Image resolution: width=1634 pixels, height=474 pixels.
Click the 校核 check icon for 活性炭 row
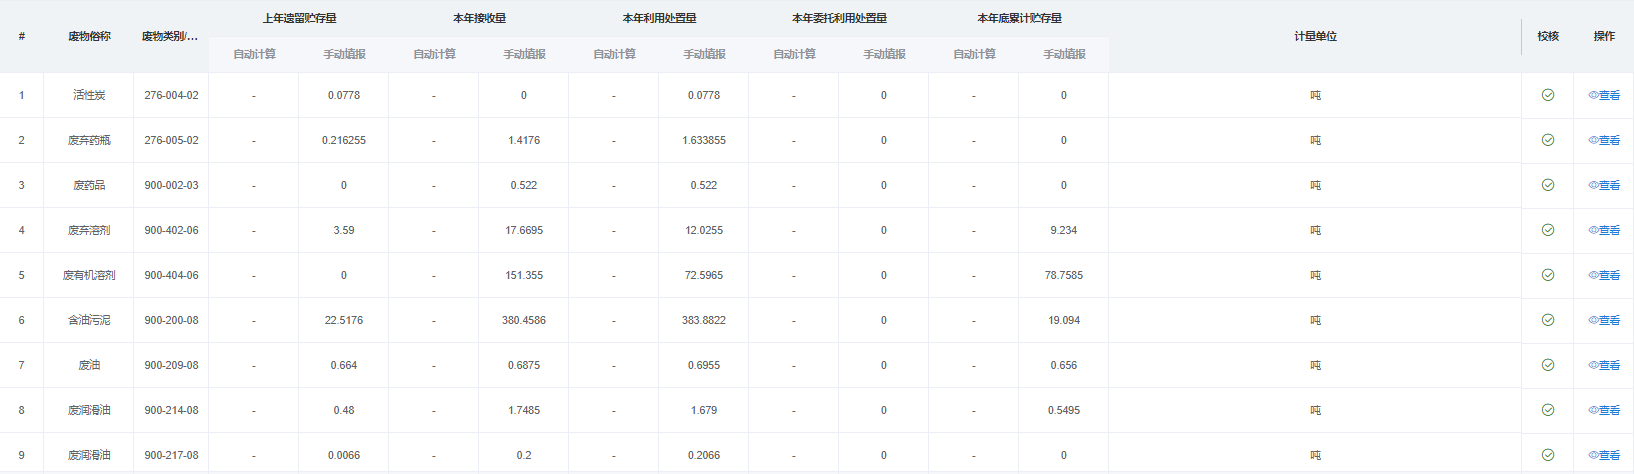point(1547,95)
